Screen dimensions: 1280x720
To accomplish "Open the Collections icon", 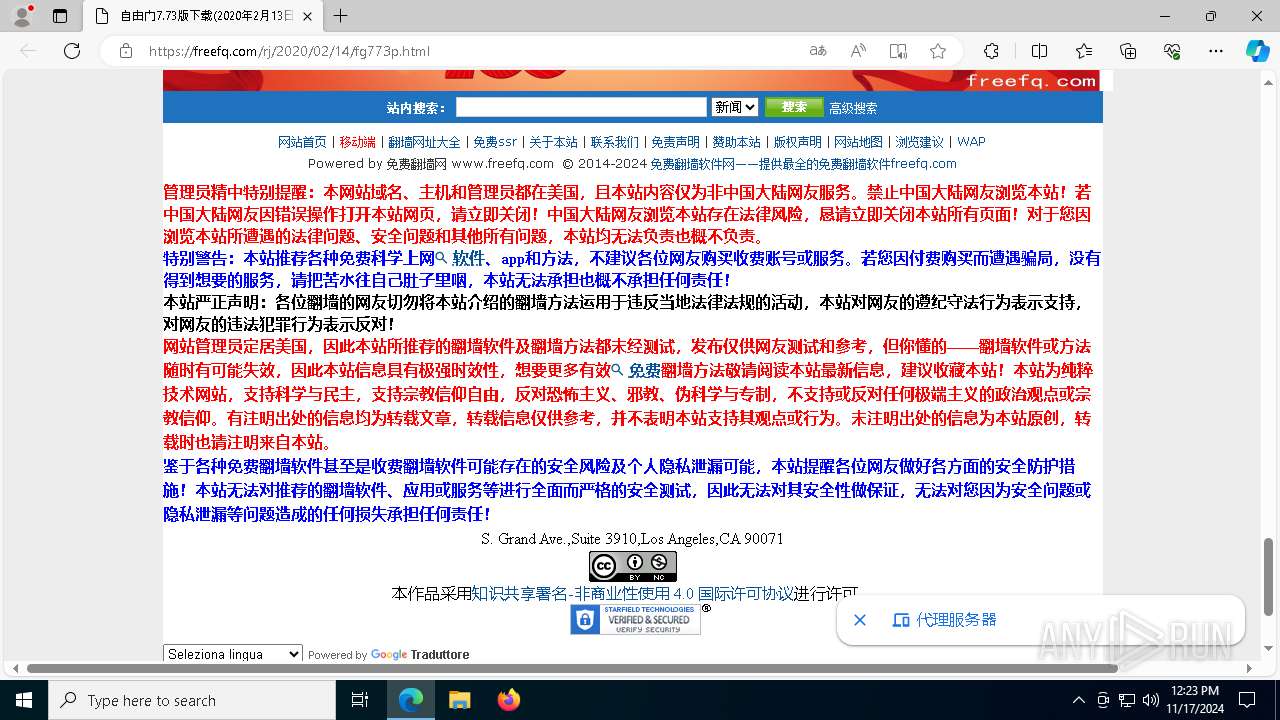I will click(1128, 51).
